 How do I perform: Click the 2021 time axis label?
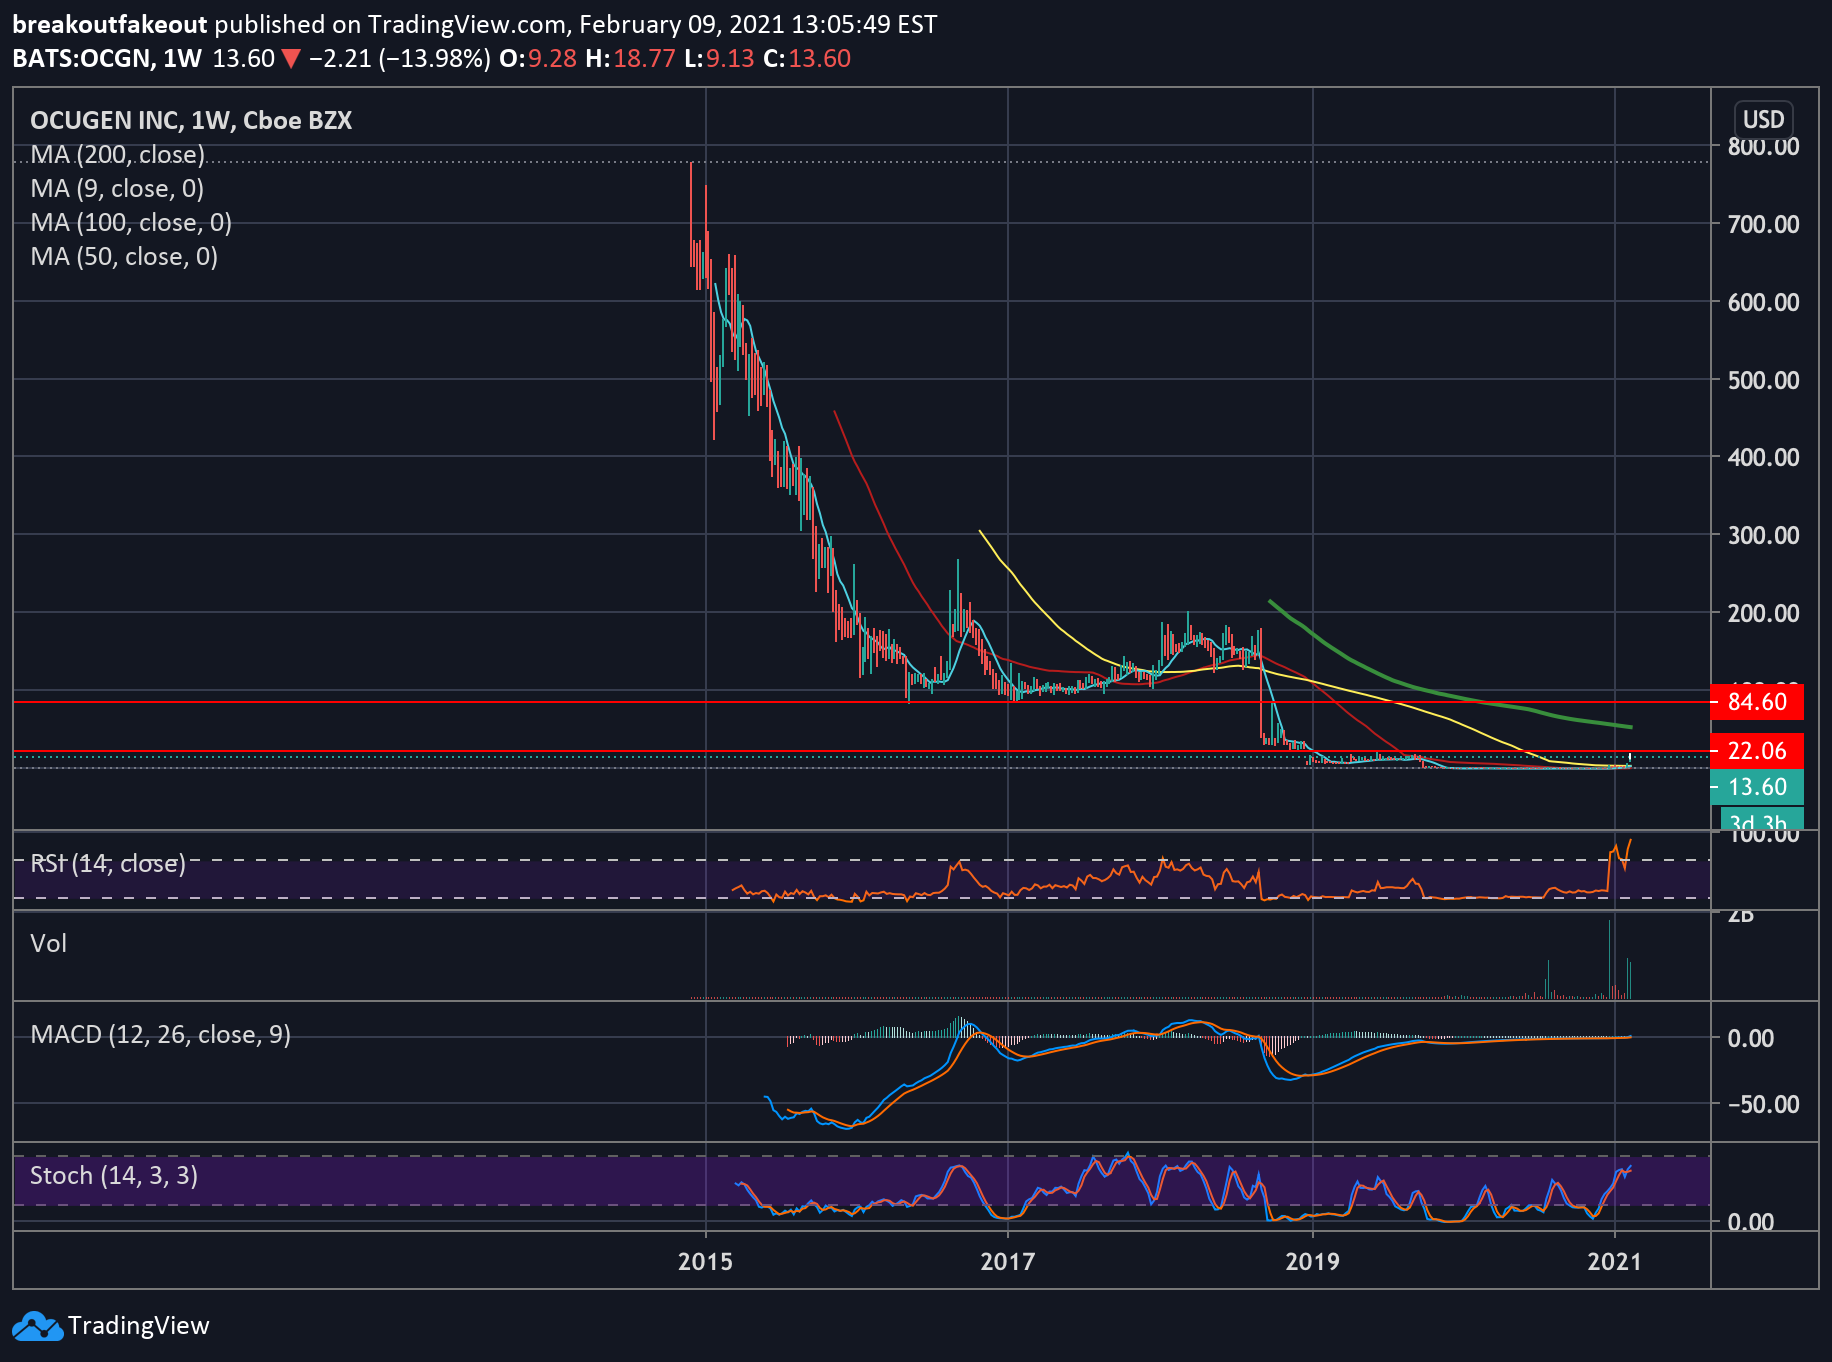(1615, 1261)
